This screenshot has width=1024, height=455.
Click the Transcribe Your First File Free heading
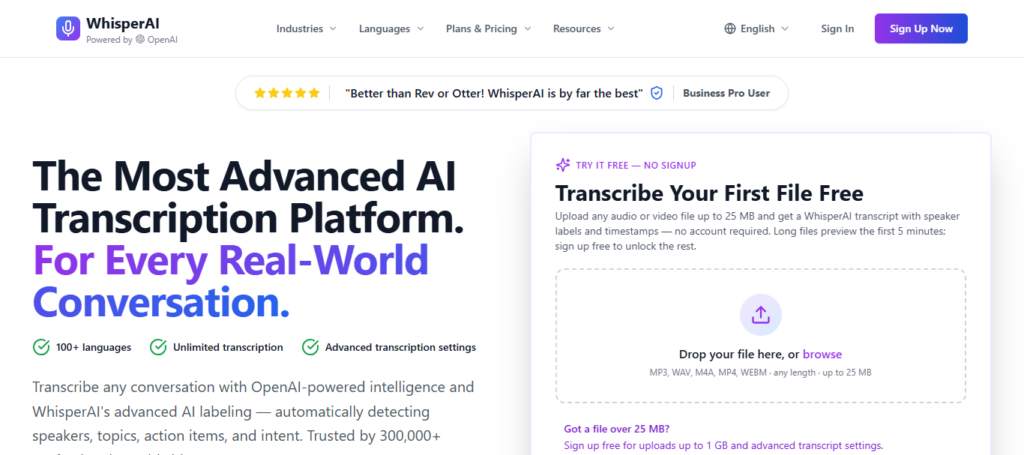pos(709,193)
